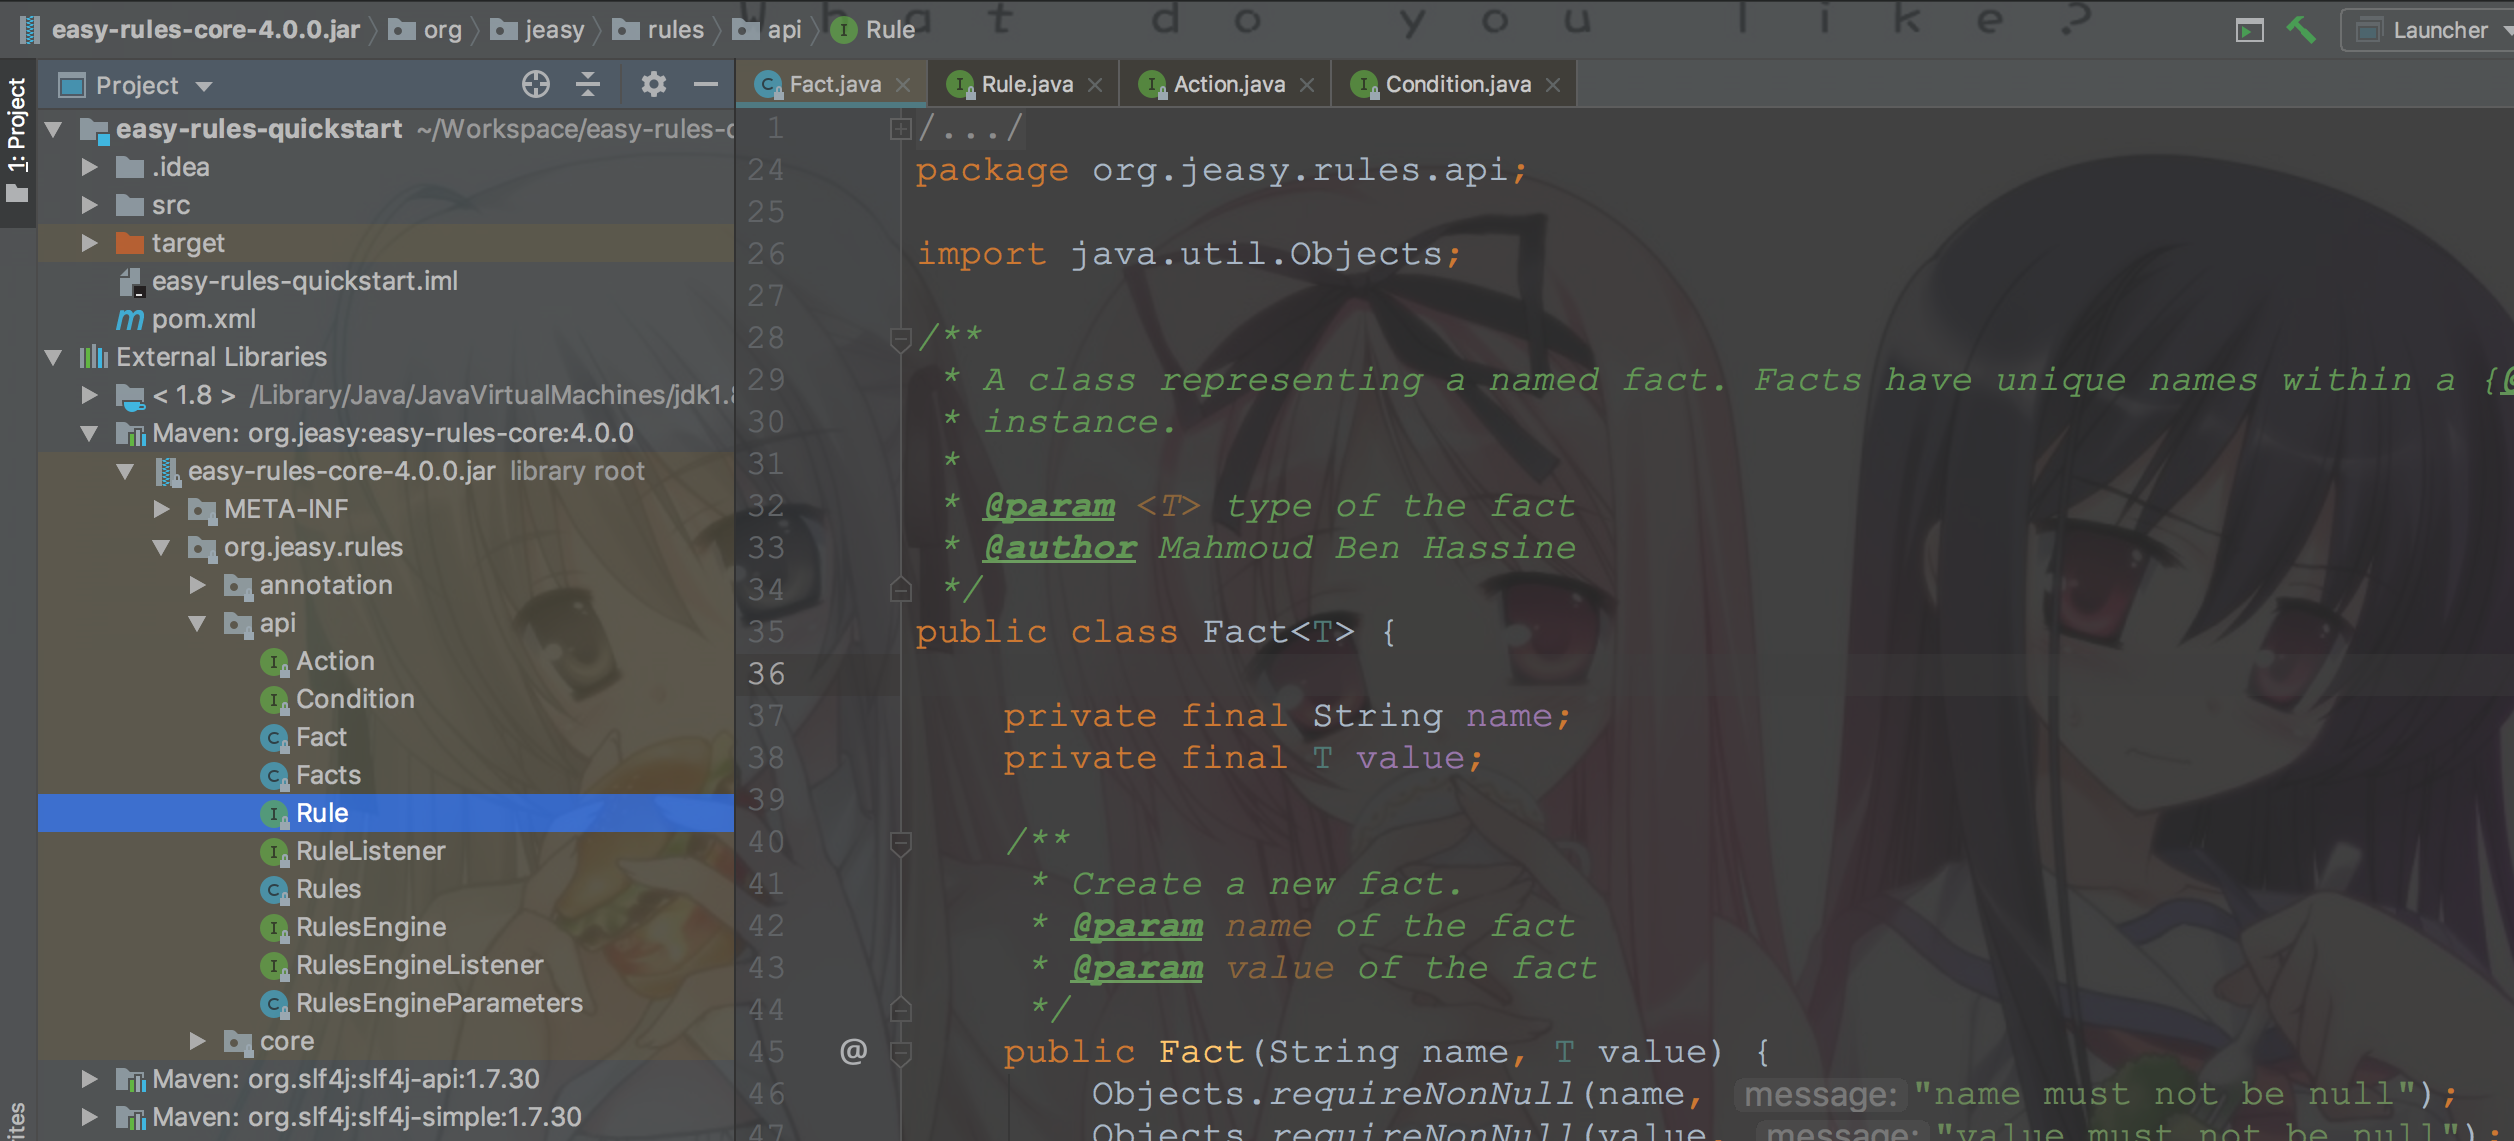Expand the .idea folder
Image resolution: width=2514 pixels, height=1141 pixels.
tap(89, 167)
